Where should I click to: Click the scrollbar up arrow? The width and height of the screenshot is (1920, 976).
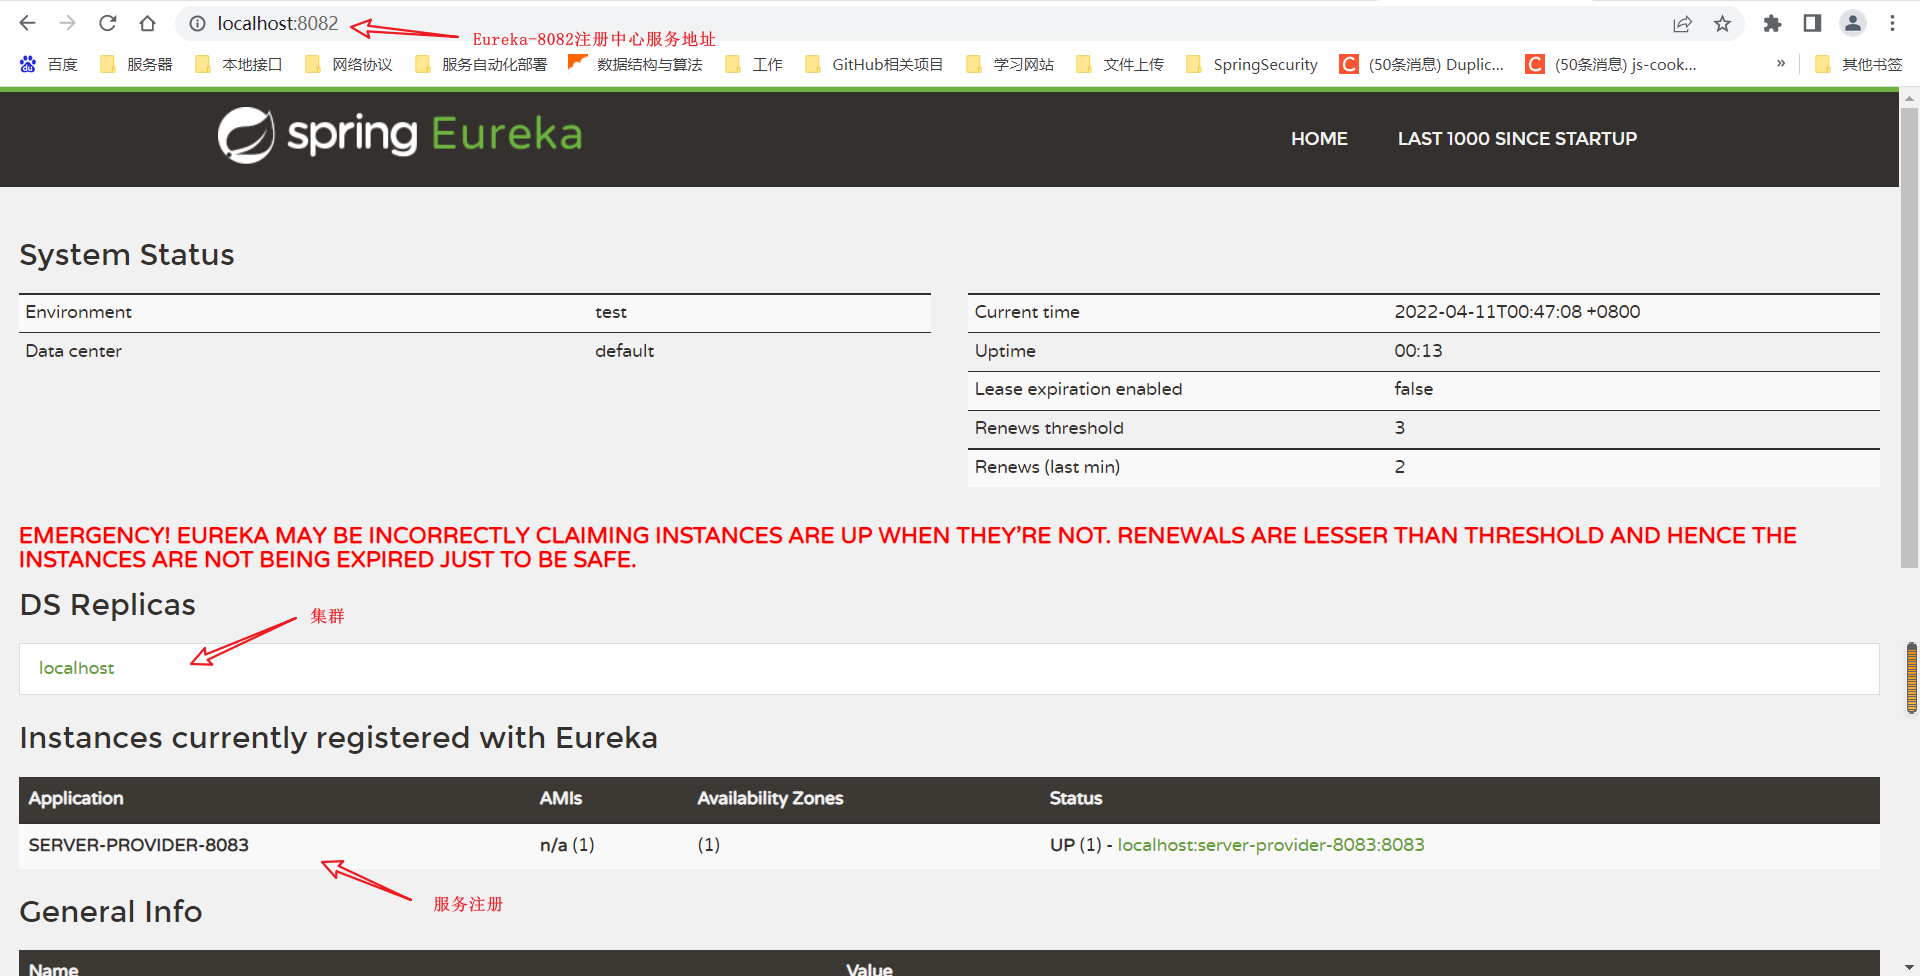tap(1909, 99)
